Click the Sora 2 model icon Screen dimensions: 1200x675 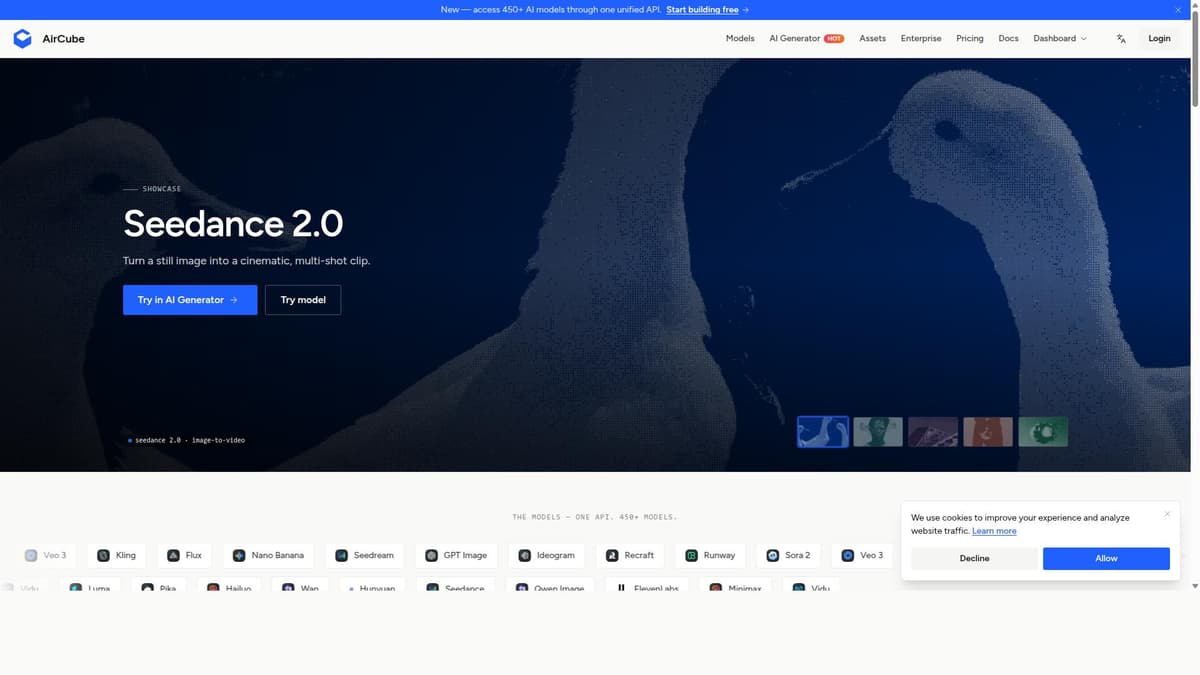(x=772, y=555)
